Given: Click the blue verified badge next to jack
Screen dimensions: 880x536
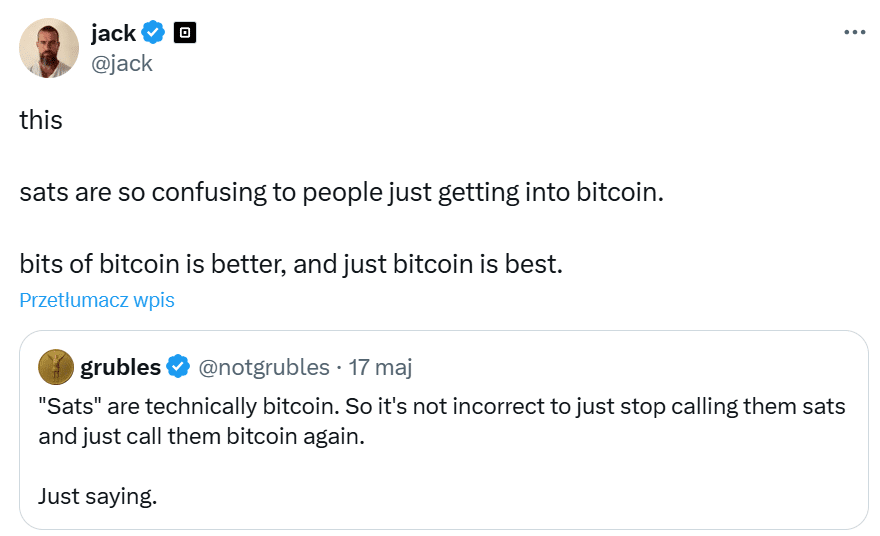Looking at the screenshot, I should [x=153, y=33].
